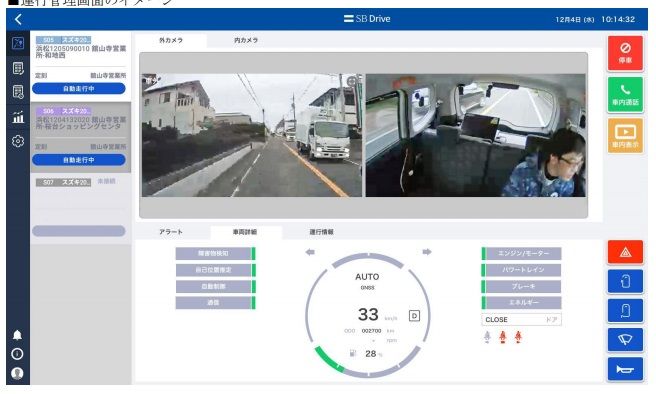Viewport: 656px width, 394px height.
Task: Open the settings gear in the sidebar
Action: [x=18, y=141]
